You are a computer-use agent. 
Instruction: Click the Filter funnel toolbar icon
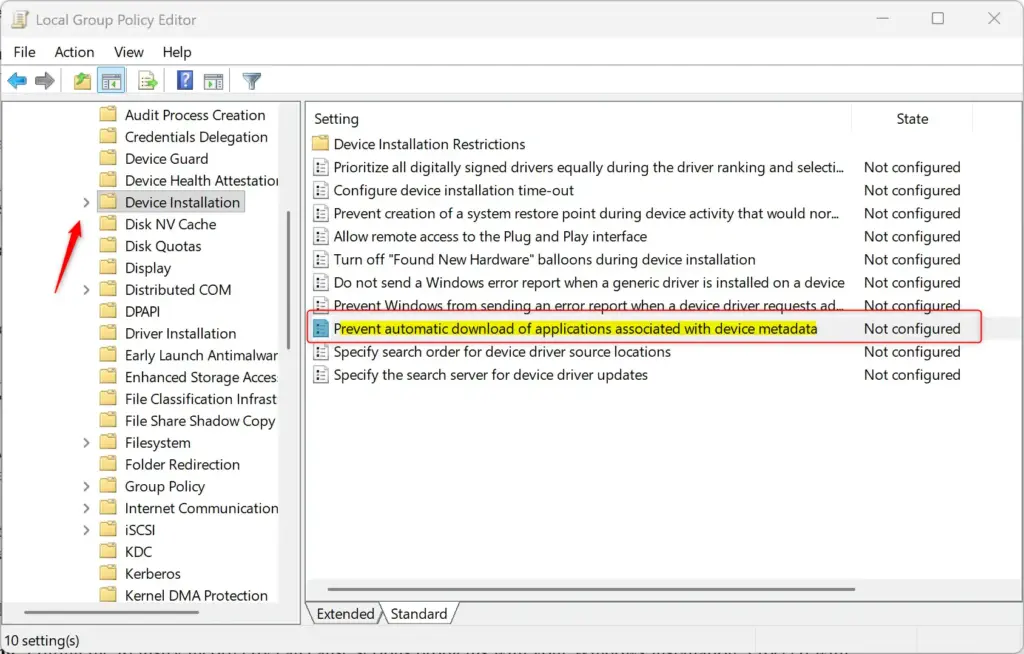pos(251,81)
